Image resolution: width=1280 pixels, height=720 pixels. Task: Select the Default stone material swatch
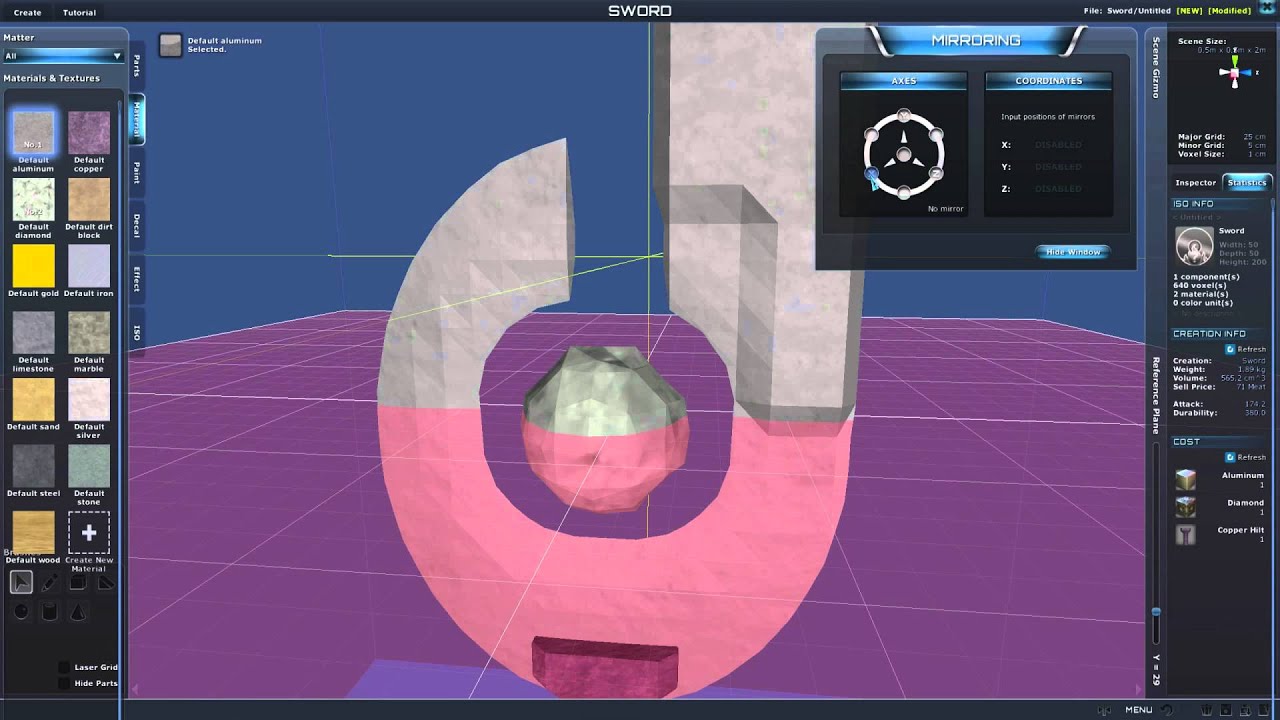[89, 466]
